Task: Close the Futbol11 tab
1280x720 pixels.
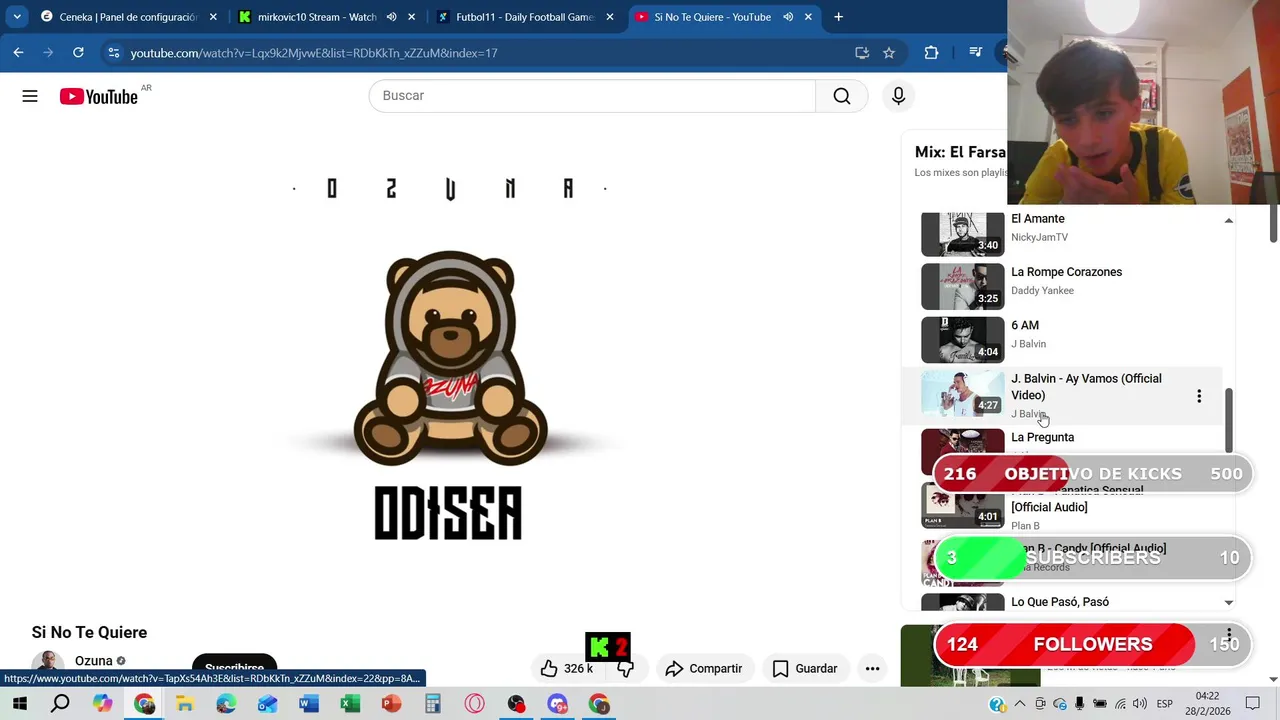Action: [x=610, y=17]
